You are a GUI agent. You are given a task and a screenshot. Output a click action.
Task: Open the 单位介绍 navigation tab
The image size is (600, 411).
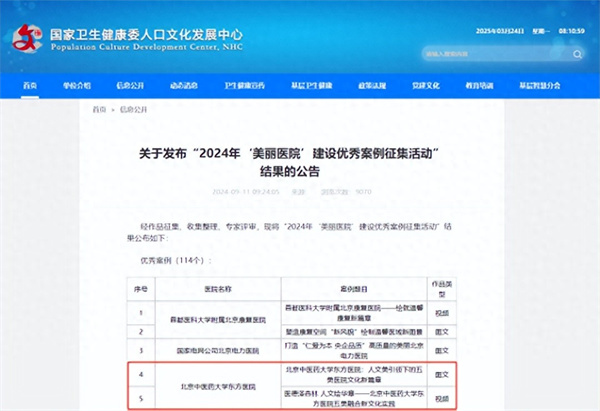coord(79,87)
